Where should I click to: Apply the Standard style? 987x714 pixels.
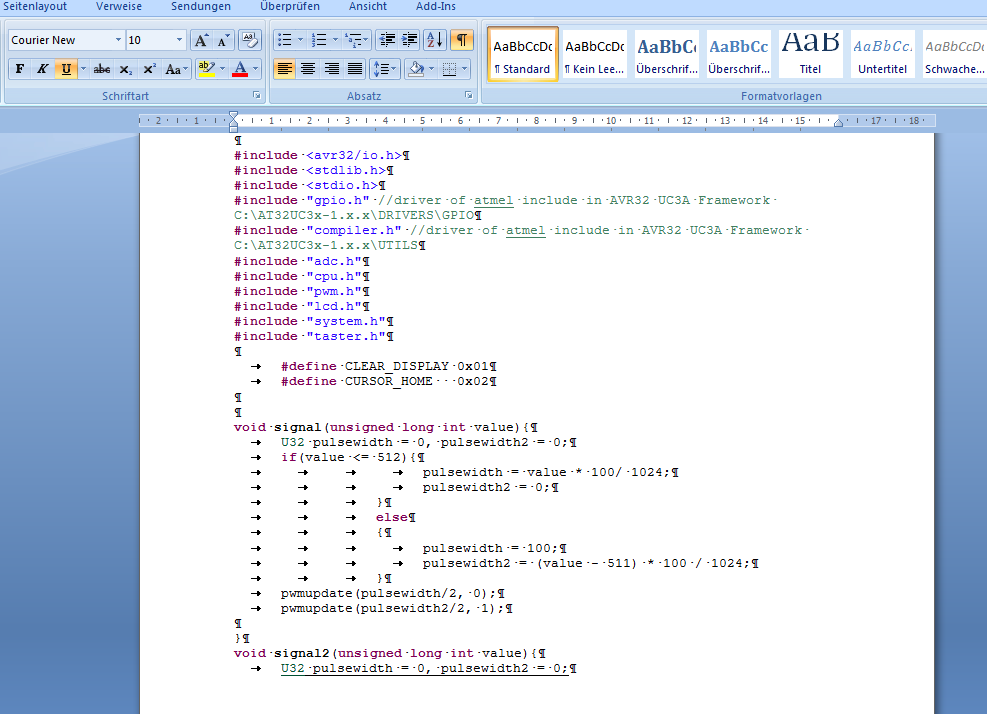coord(522,55)
